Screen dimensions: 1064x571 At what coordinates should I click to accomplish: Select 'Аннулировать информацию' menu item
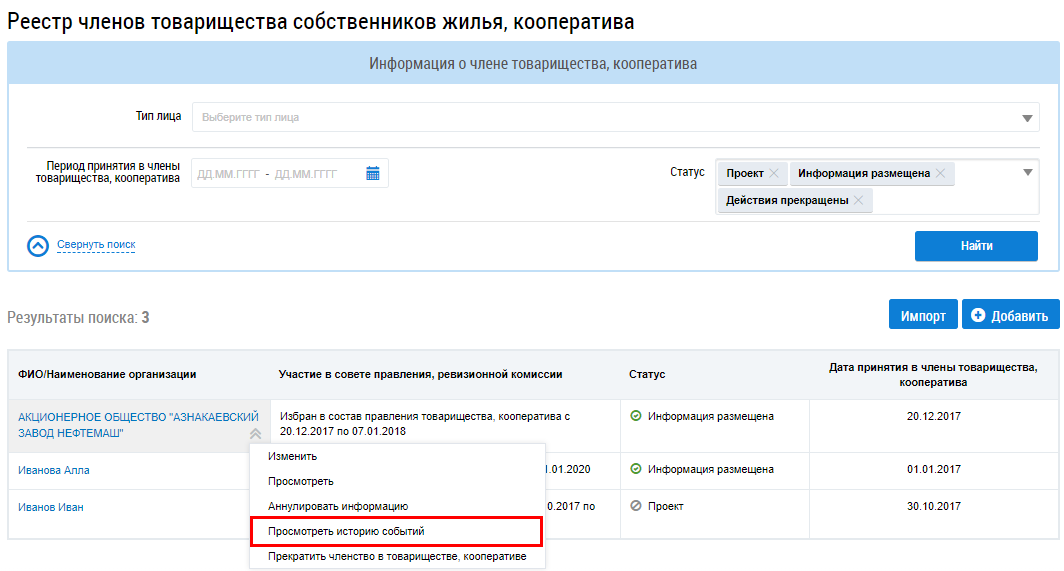click(x=338, y=506)
